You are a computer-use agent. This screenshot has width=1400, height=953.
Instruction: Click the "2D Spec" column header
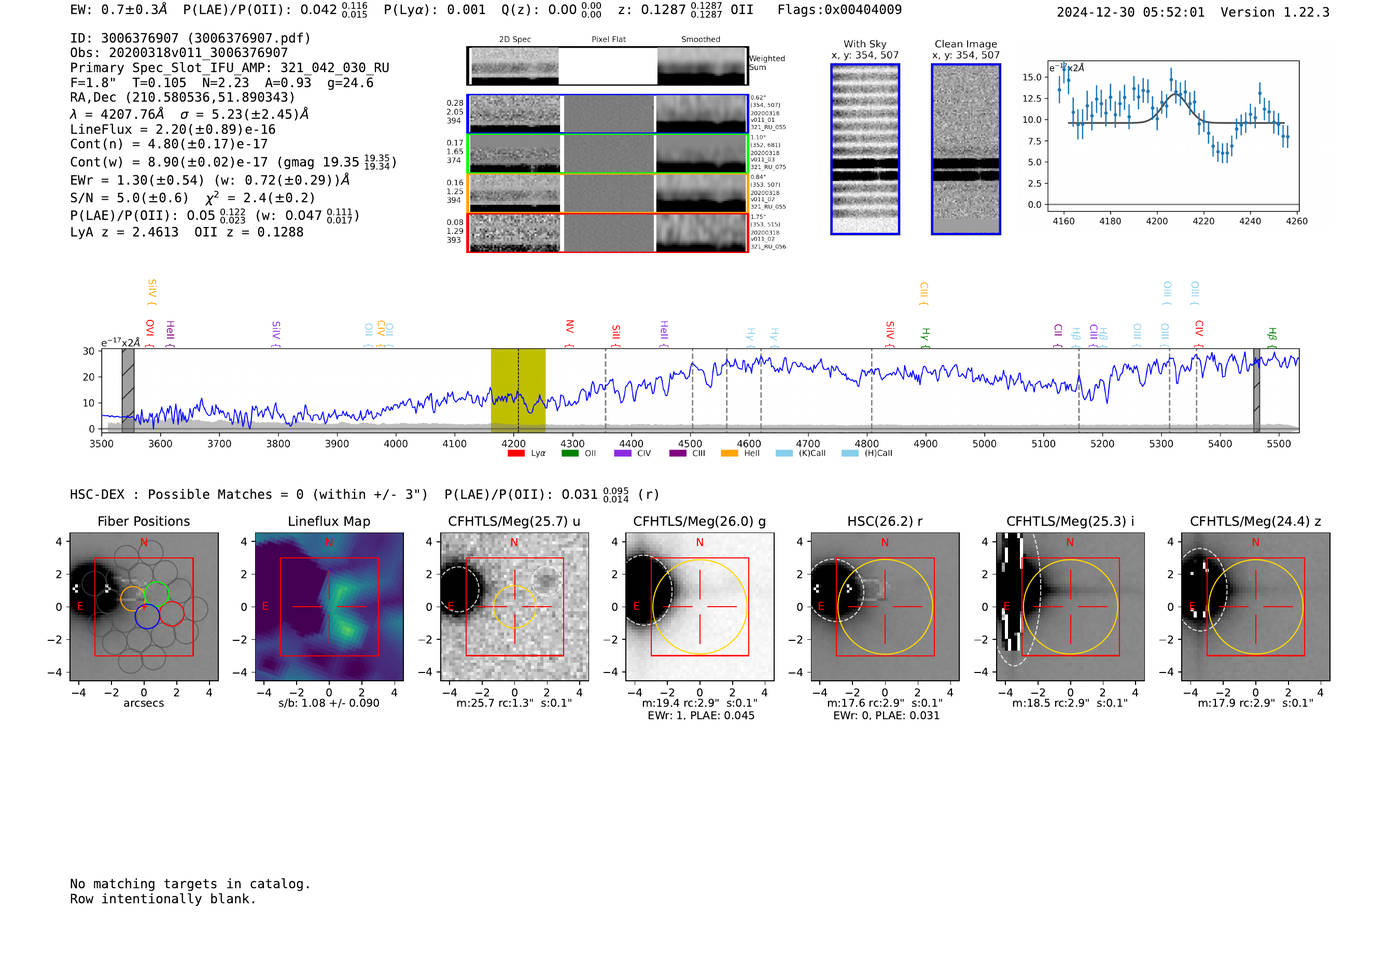pyautogui.click(x=515, y=40)
